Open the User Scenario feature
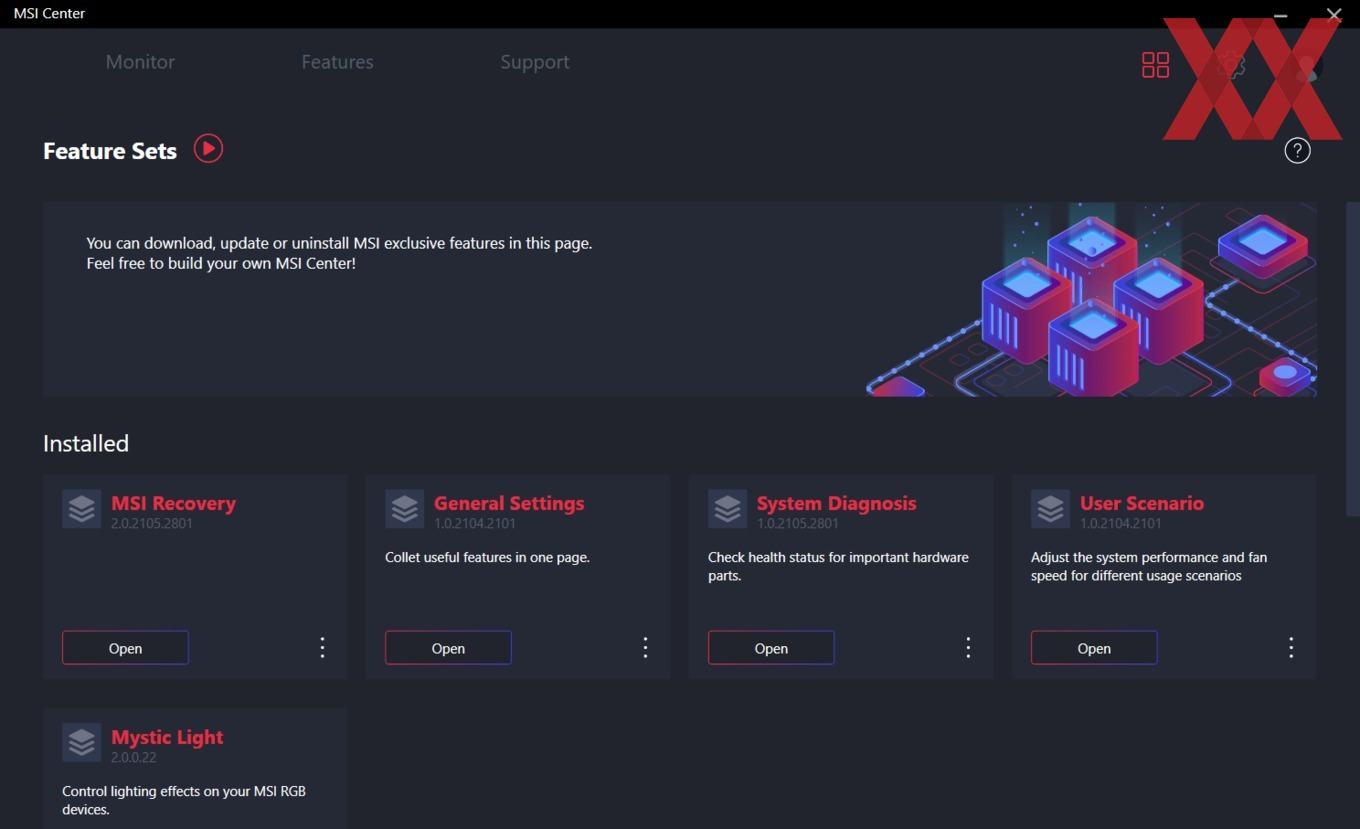Image resolution: width=1360 pixels, height=829 pixels. pyautogui.click(x=1094, y=648)
